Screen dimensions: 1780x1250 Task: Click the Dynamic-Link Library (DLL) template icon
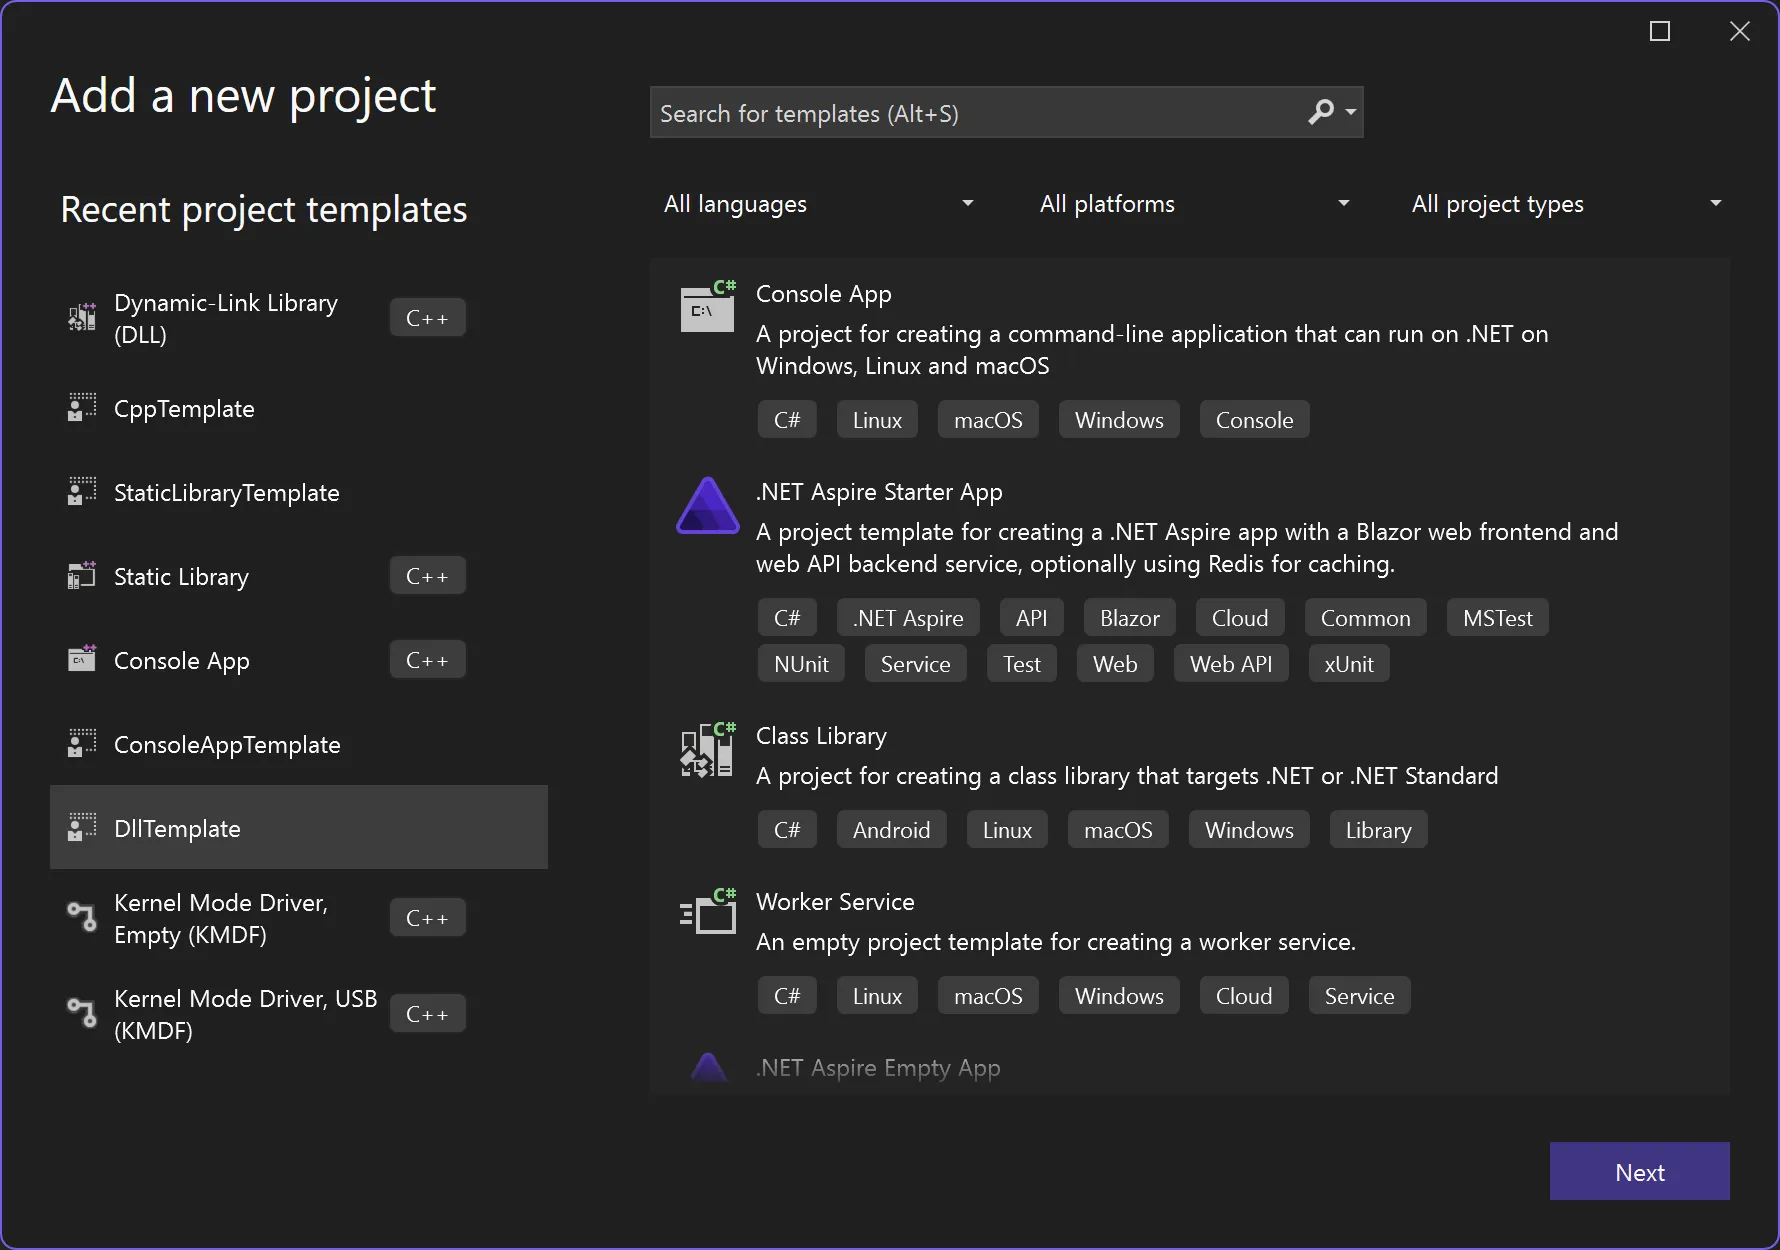[x=82, y=317]
